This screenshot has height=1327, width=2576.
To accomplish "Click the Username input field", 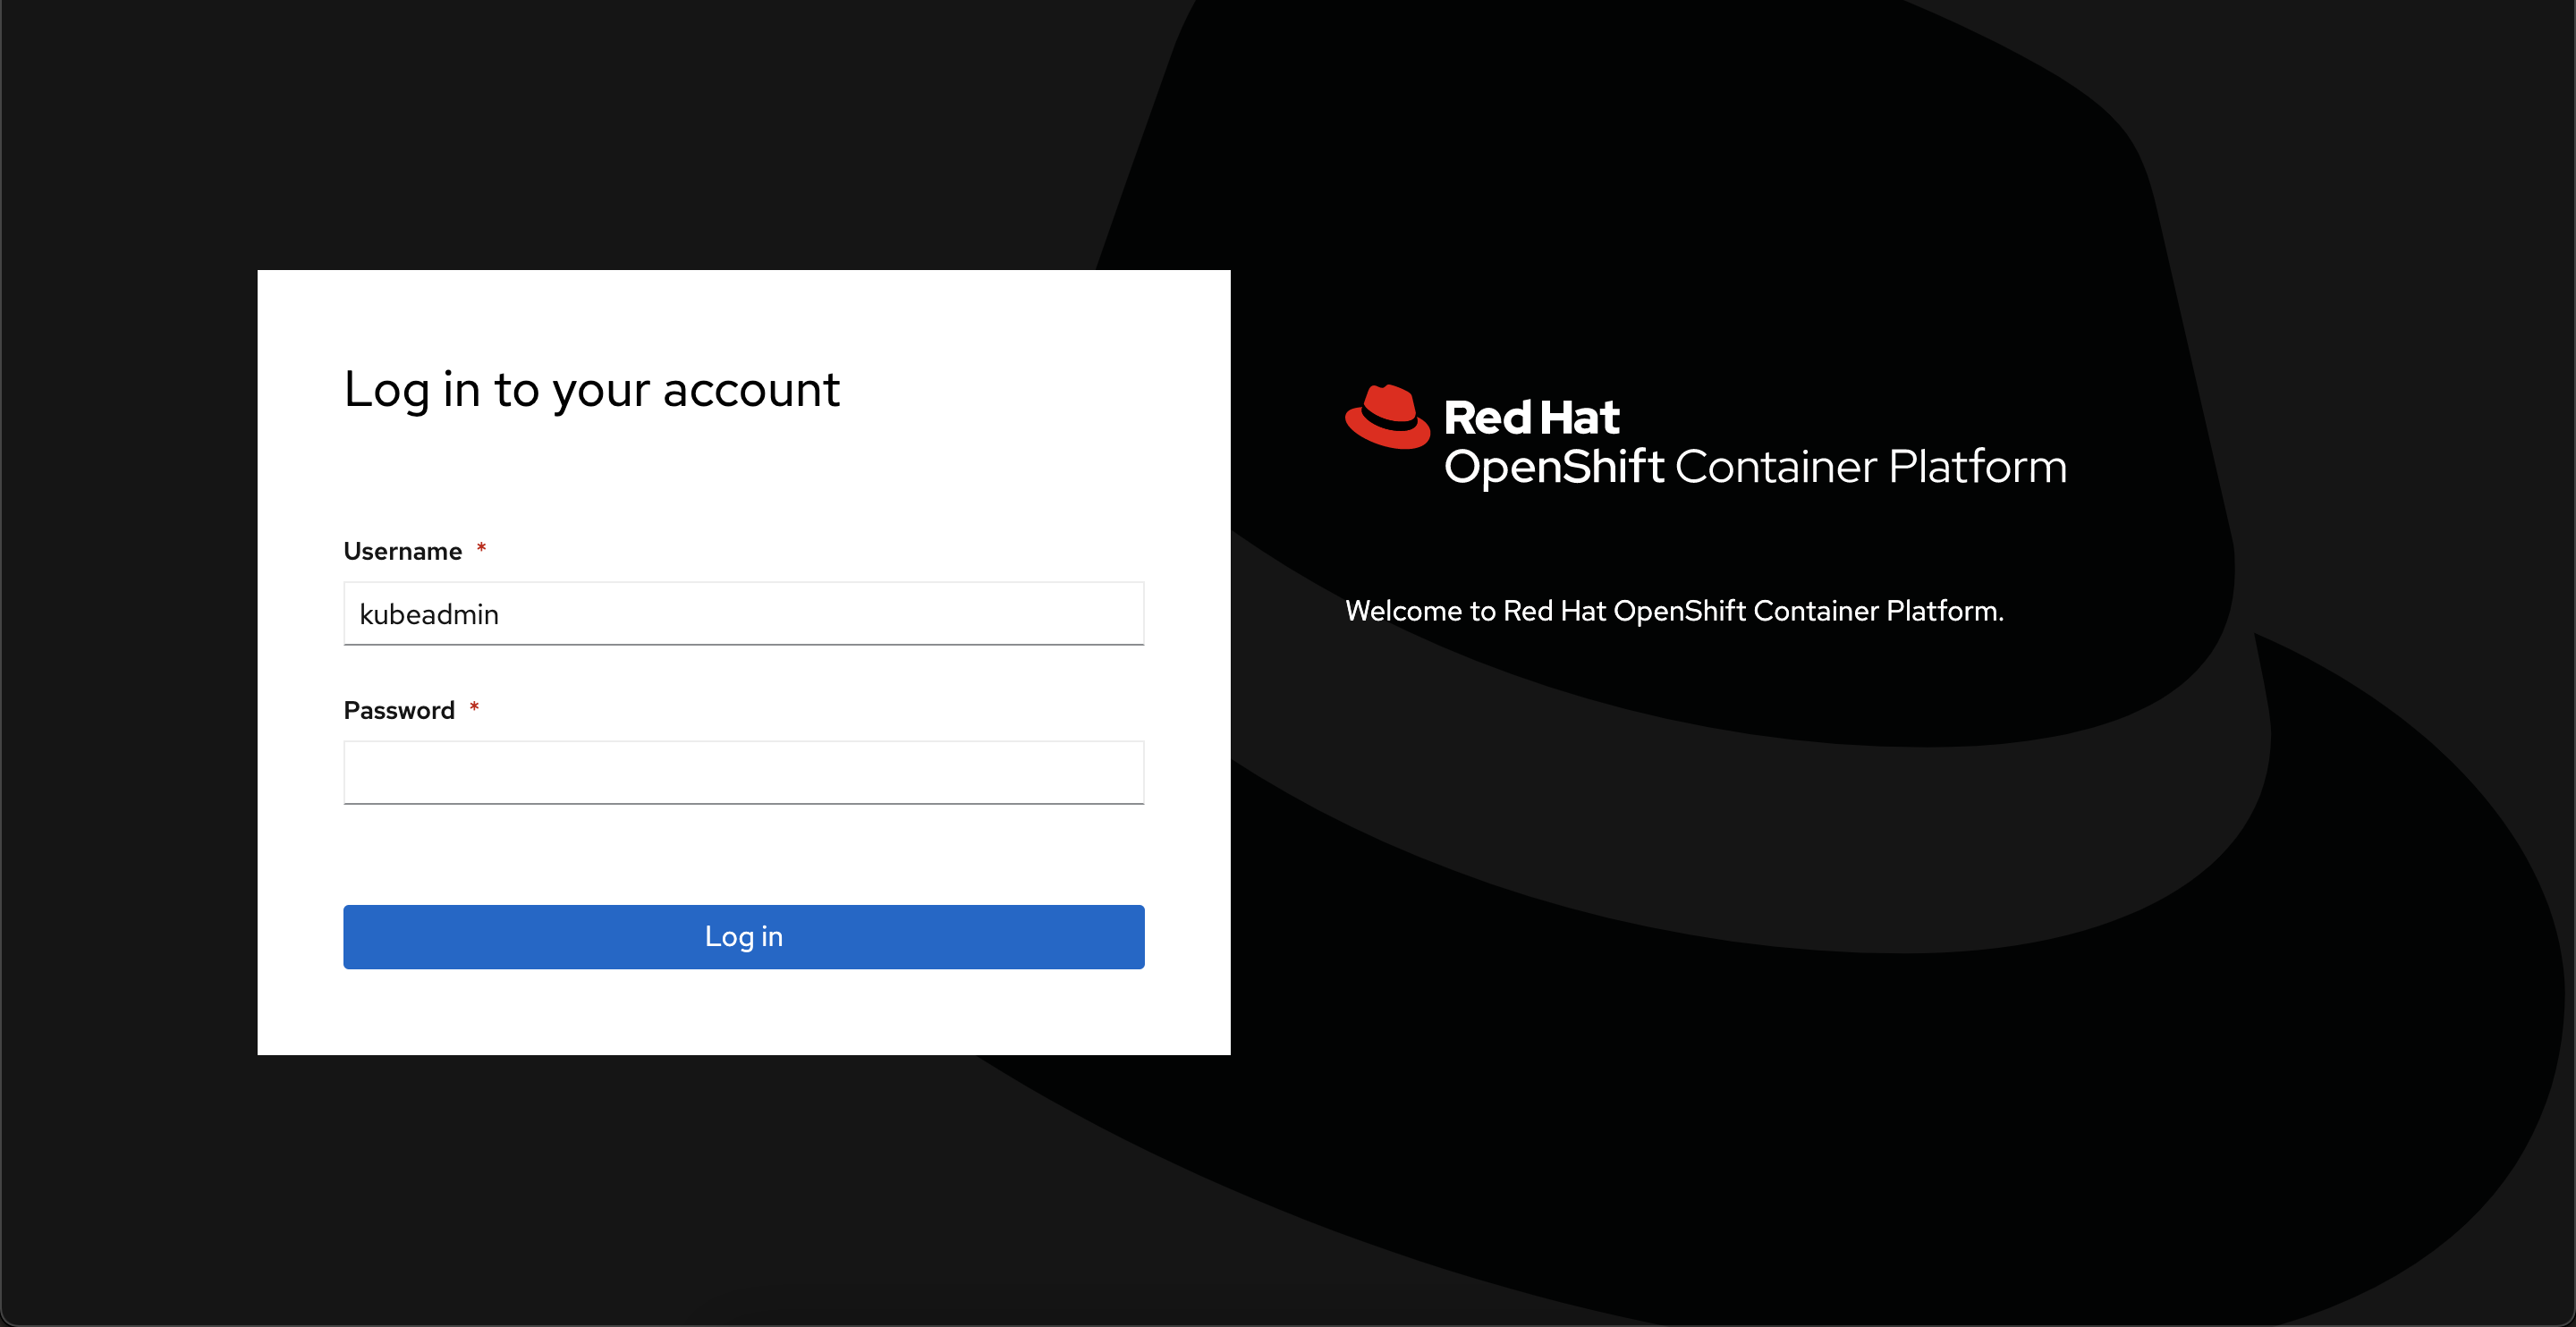I will [745, 613].
